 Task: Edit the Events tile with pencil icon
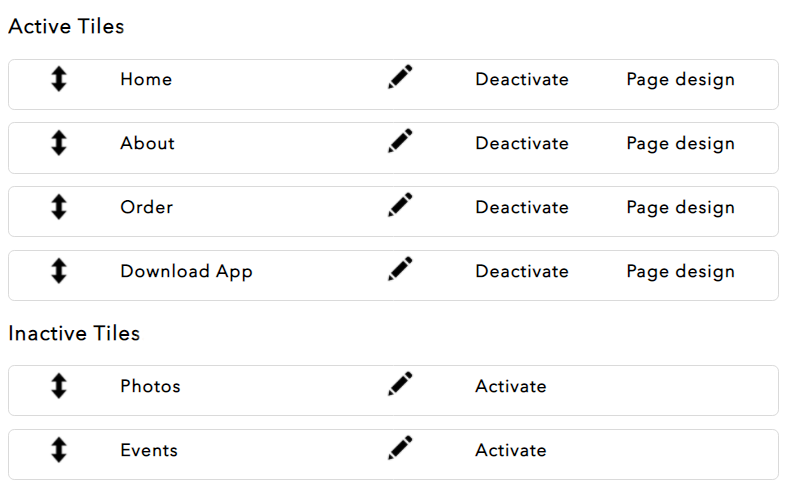(x=400, y=448)
